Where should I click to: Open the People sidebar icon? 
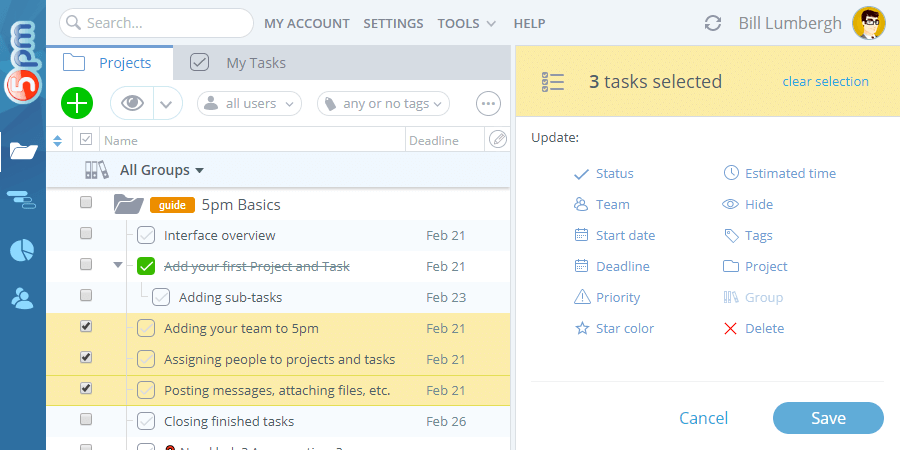click(22, 298)
